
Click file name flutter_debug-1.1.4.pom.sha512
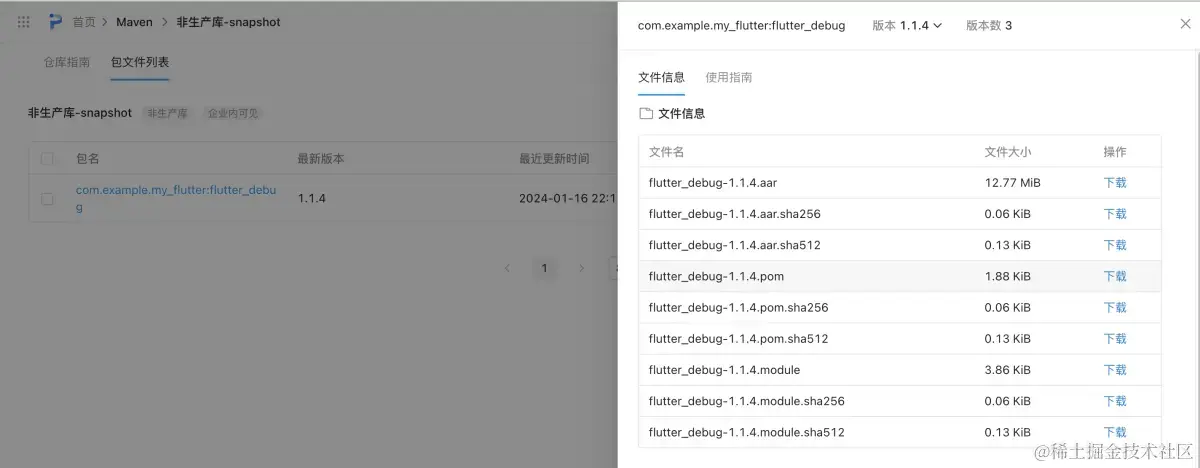[738, 339]
